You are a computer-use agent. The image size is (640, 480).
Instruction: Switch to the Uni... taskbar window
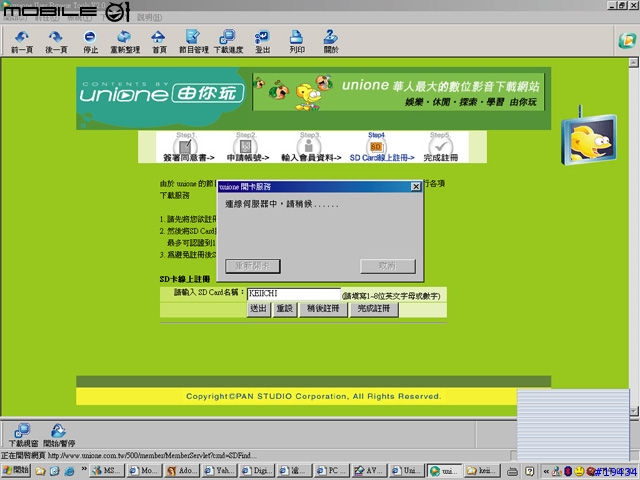[407, 471]
